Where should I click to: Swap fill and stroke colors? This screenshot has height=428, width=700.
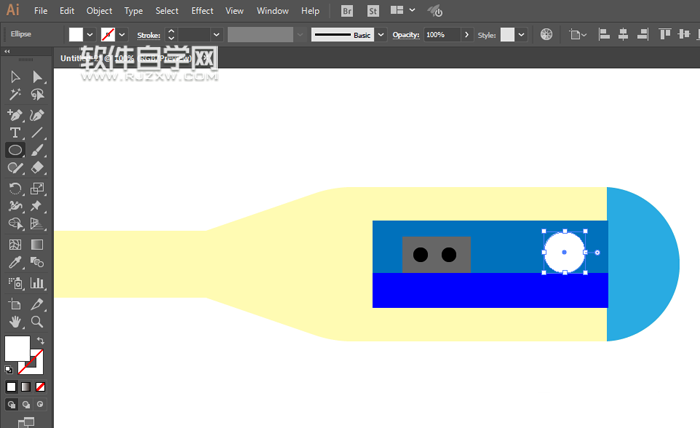[x=41, y=341]
